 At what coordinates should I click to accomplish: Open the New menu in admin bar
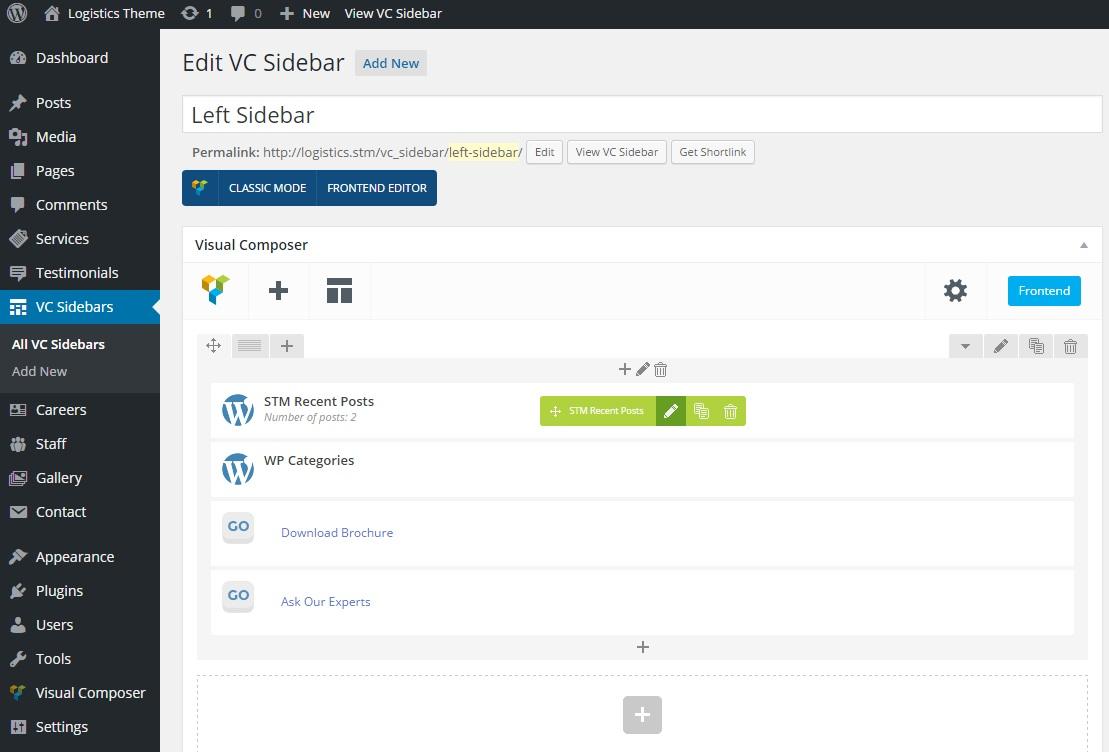(305, 13)
